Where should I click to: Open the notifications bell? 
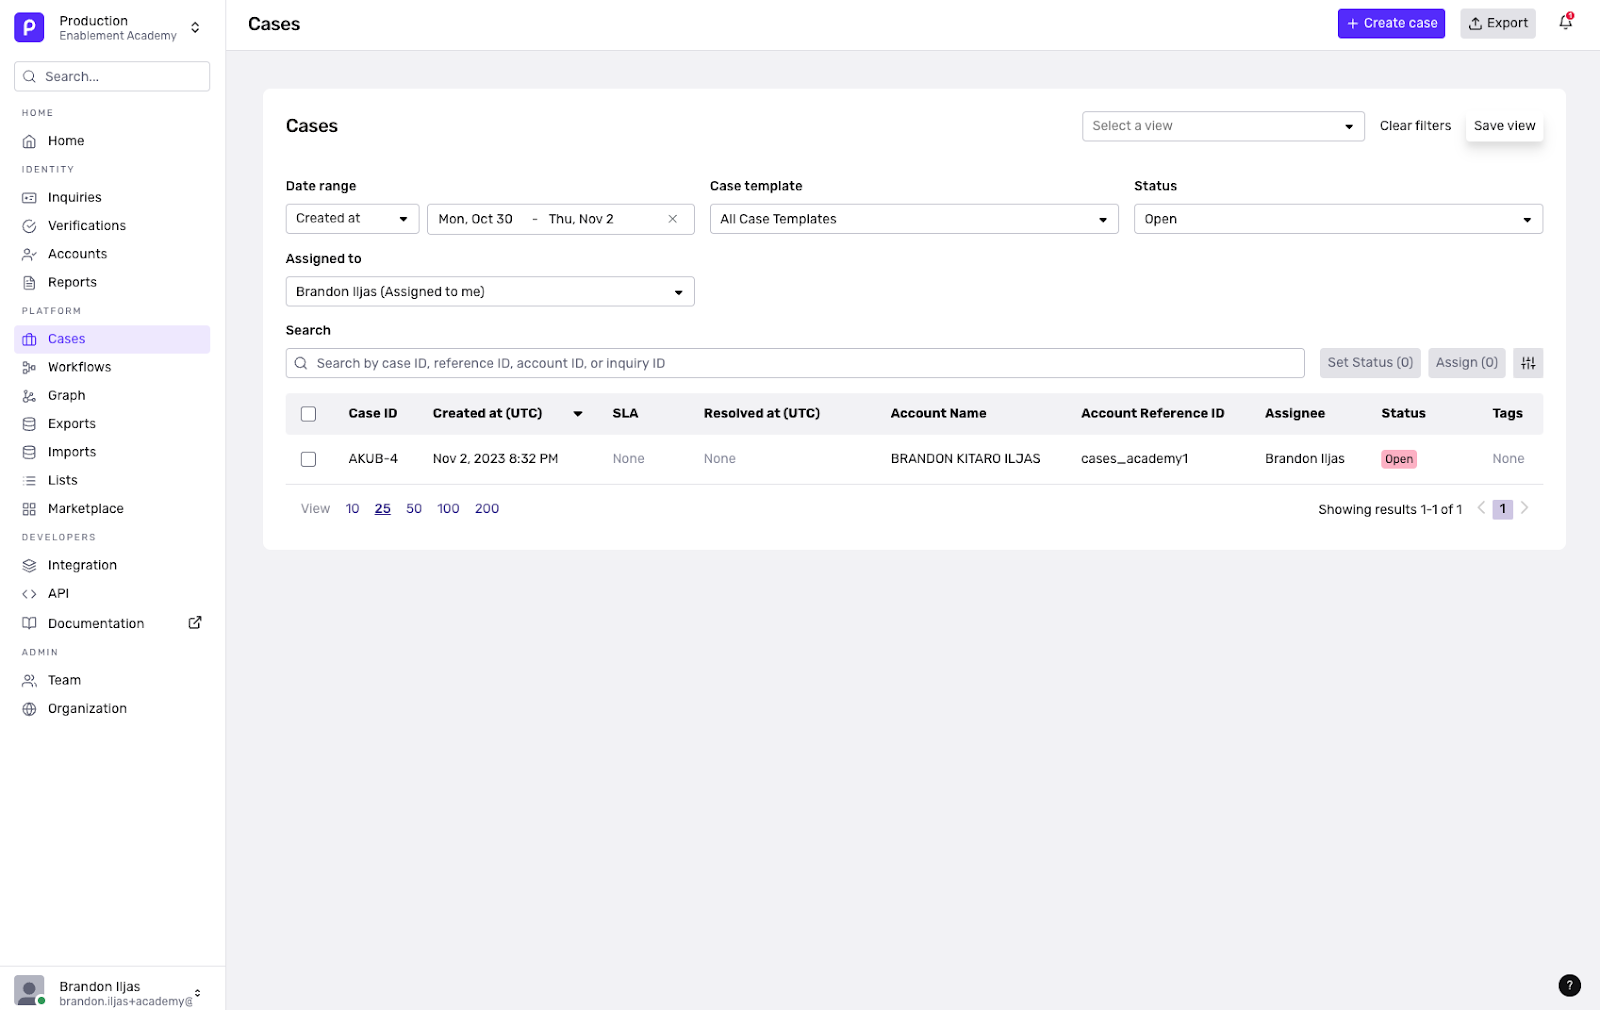click(x=1566, y=22)
